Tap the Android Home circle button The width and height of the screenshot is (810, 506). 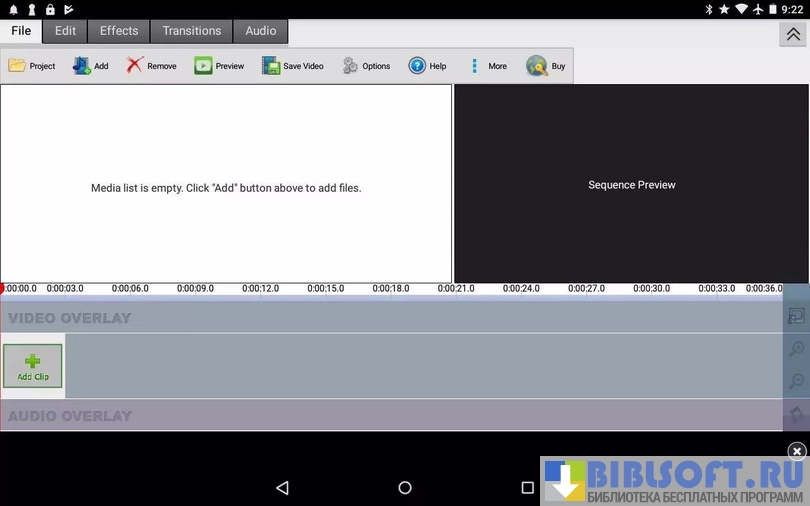pyautogui.click(x=405, y=488)
